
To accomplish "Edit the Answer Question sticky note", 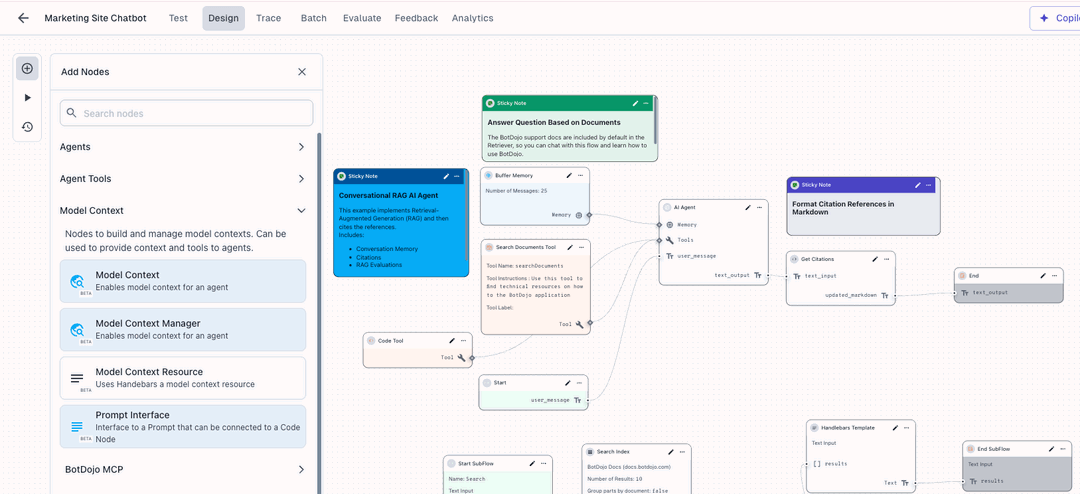I will tap(636, 103).
